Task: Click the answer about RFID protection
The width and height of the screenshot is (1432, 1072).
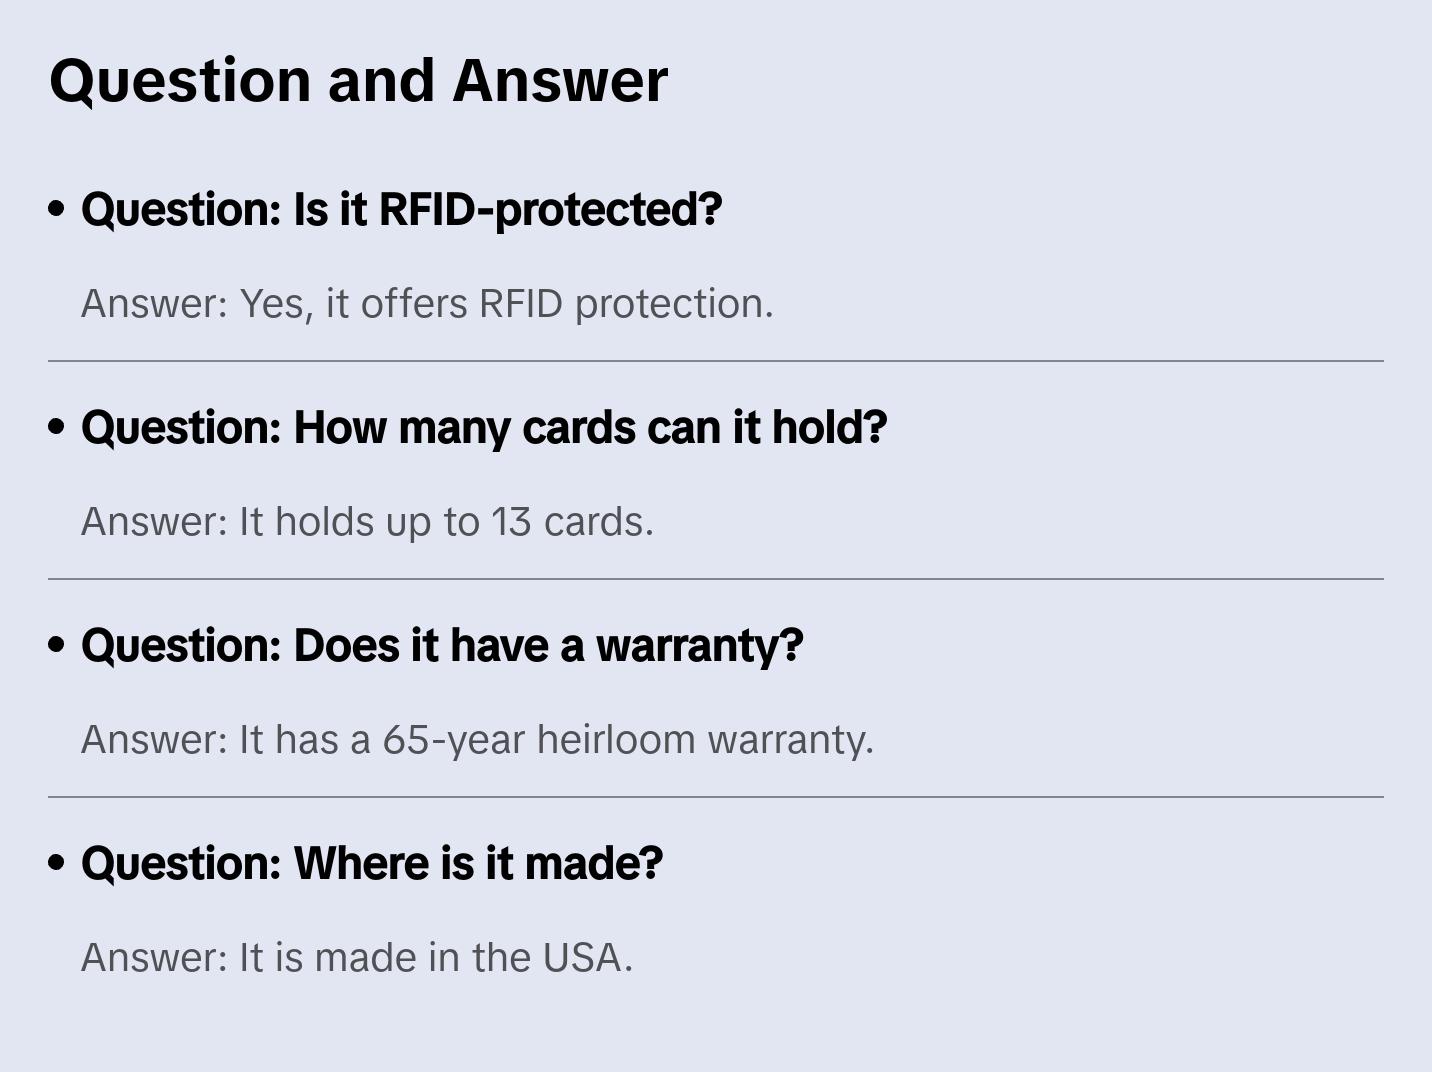Action: point(427,304)
